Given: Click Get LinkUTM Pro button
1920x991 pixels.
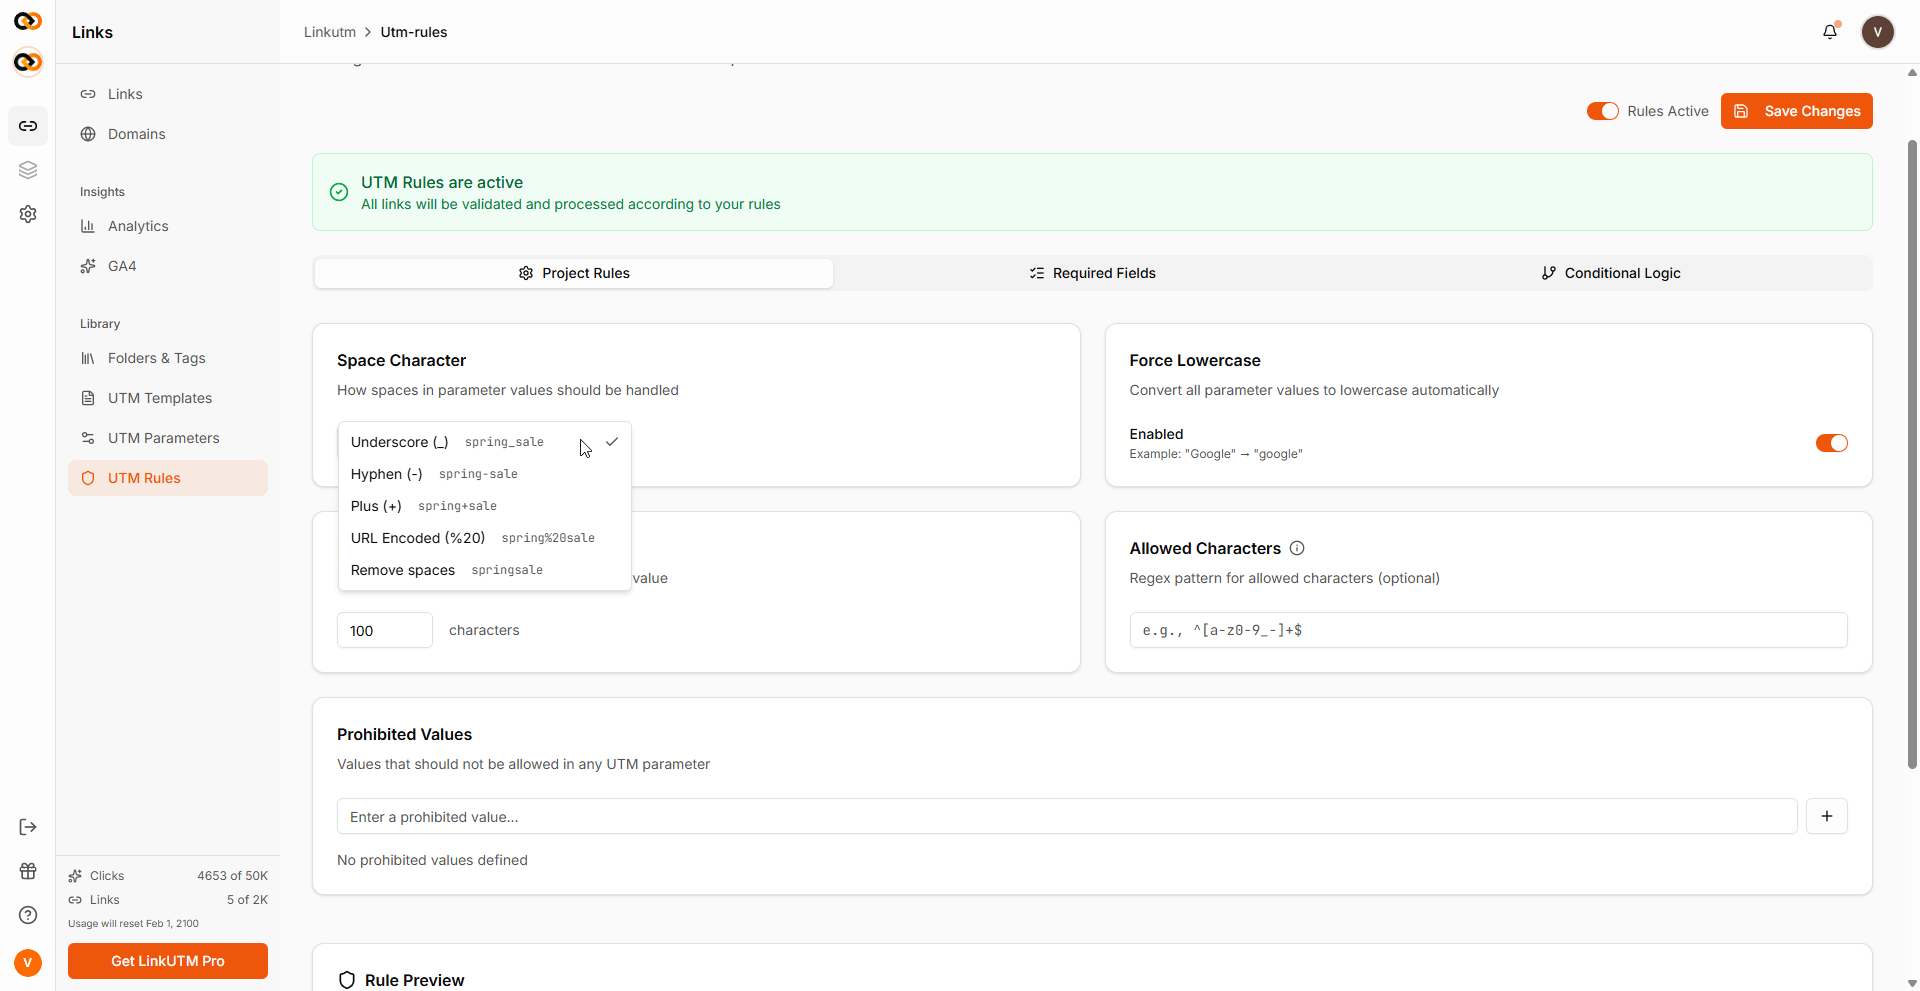Looking at the screenshot, I should coord(168,961).
